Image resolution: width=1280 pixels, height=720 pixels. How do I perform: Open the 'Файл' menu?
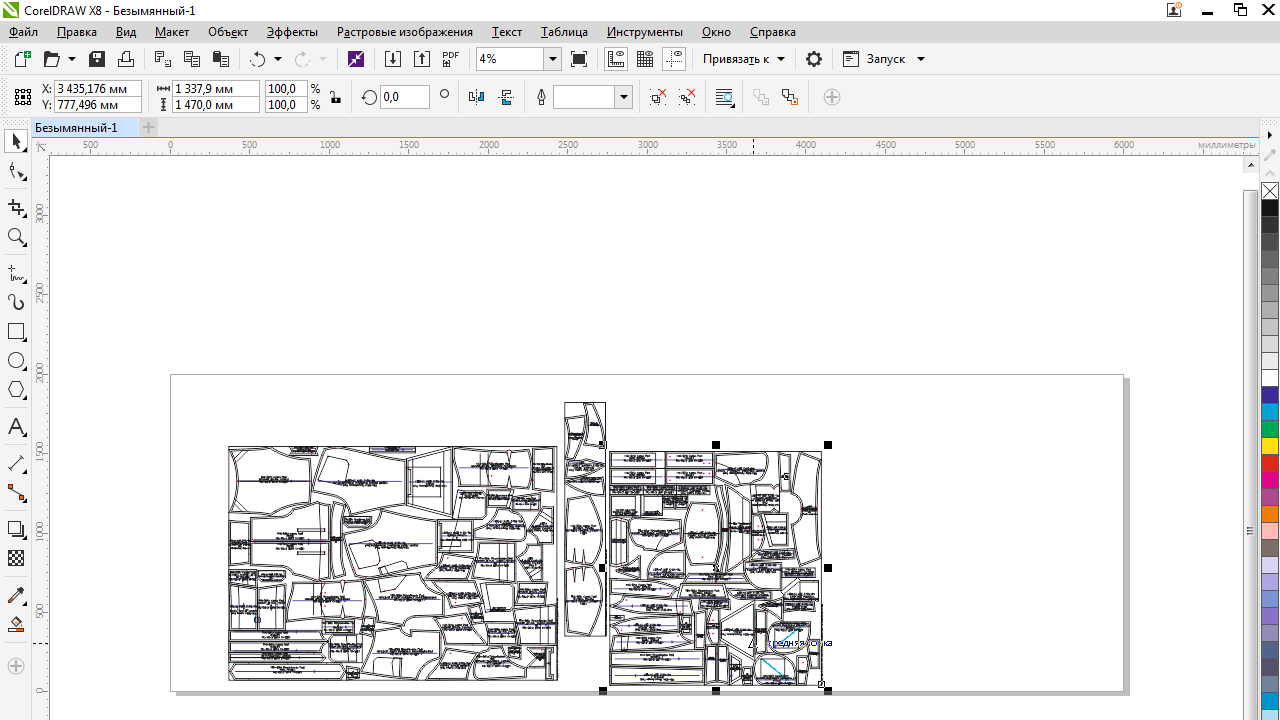tap(23, 32)
